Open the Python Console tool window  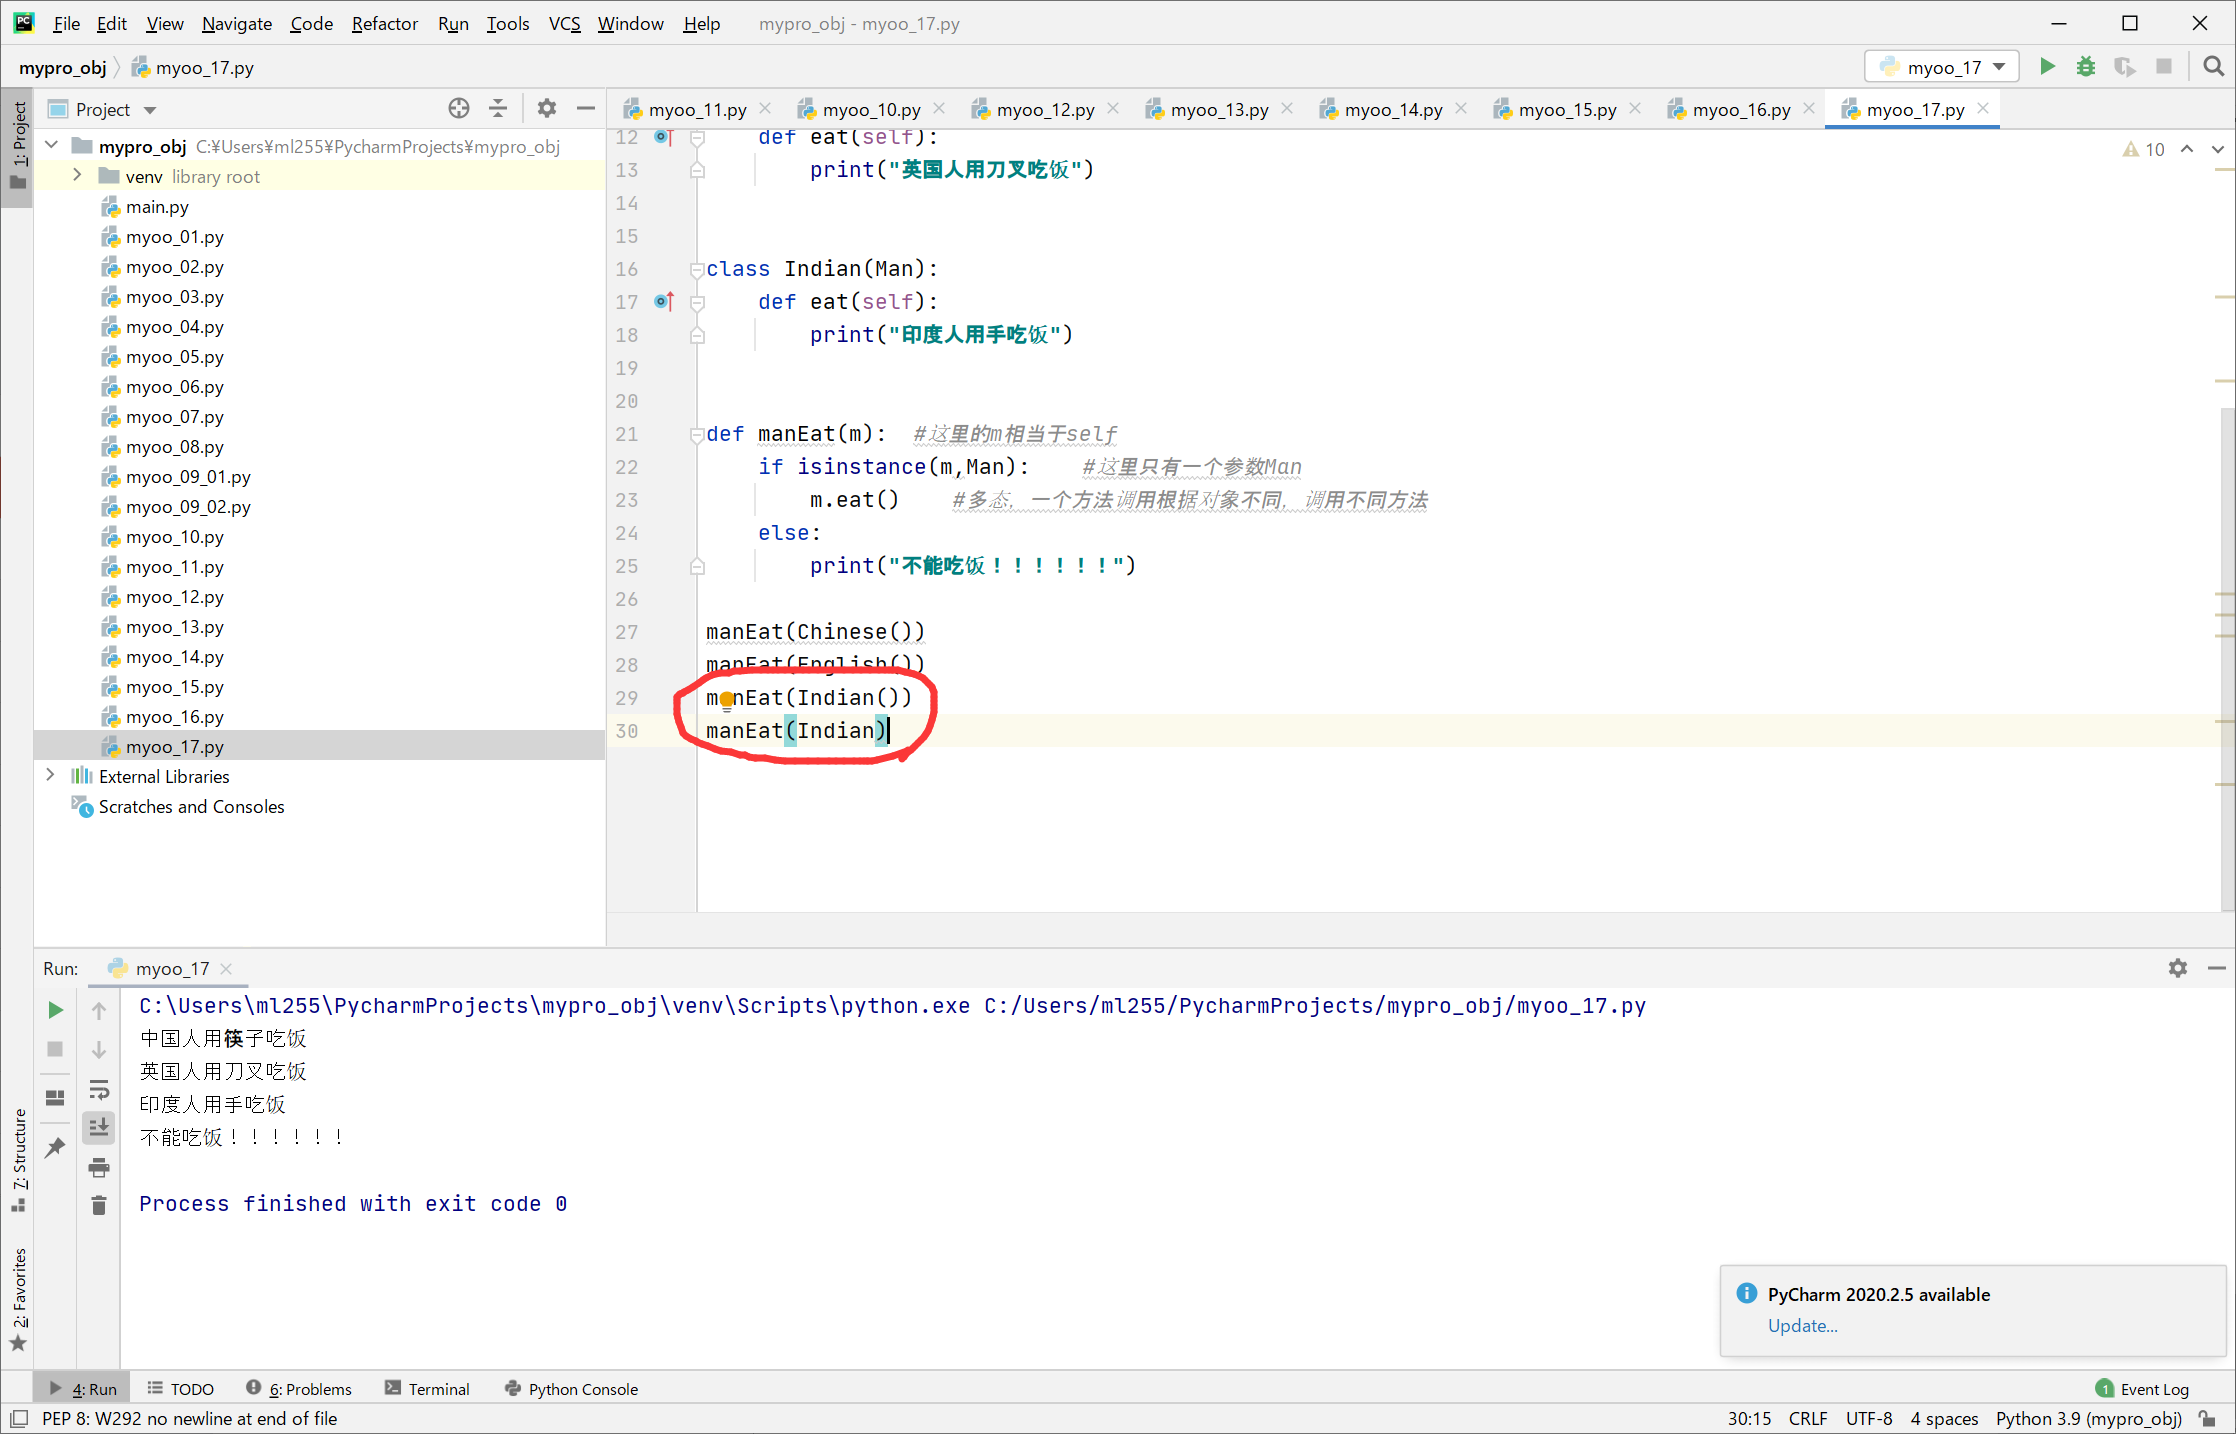[x=571, y=1389]
